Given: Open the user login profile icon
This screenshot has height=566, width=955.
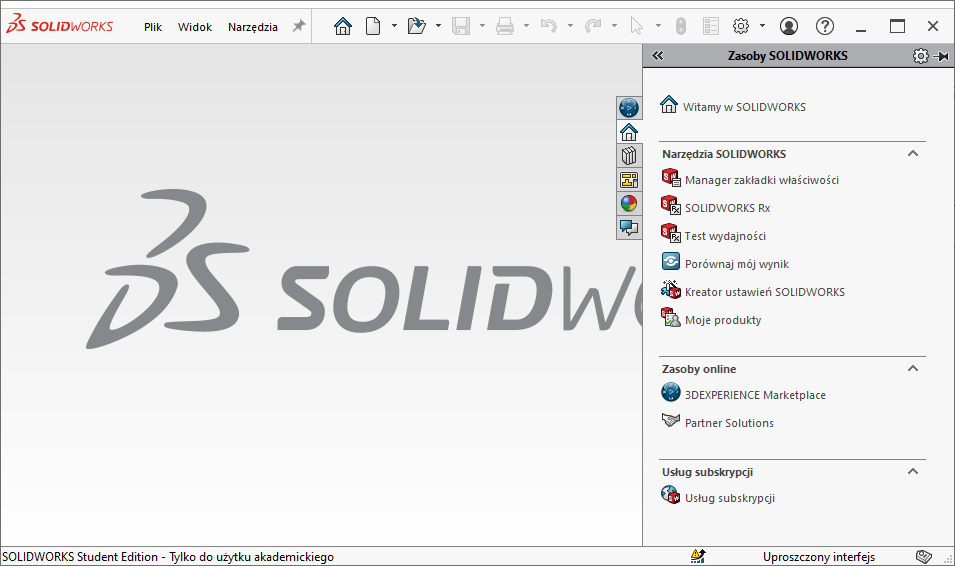Looking at the screenshot, I should 789,27.
